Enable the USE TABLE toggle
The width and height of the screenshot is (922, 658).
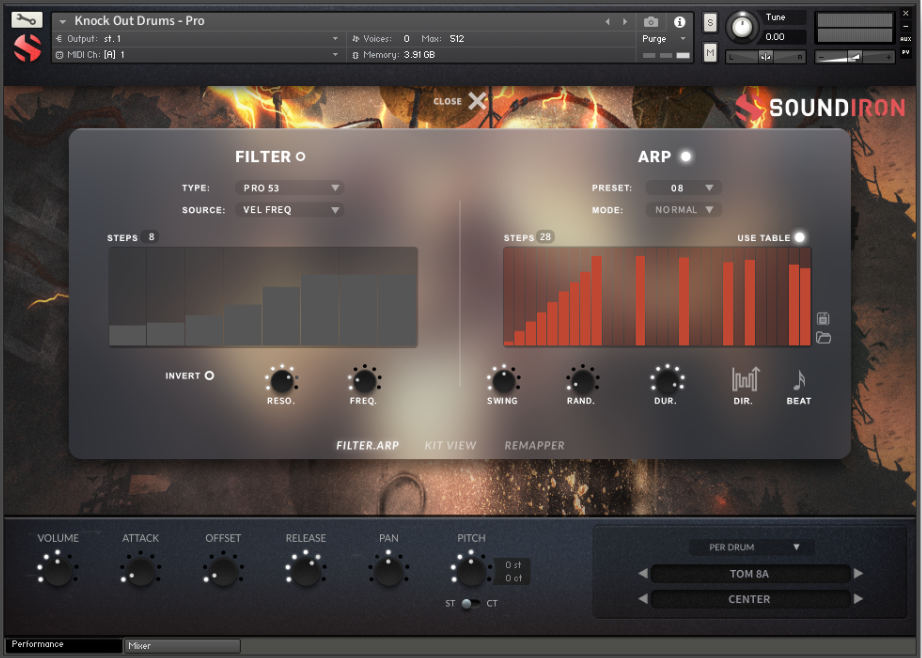(x=799, y=237)
